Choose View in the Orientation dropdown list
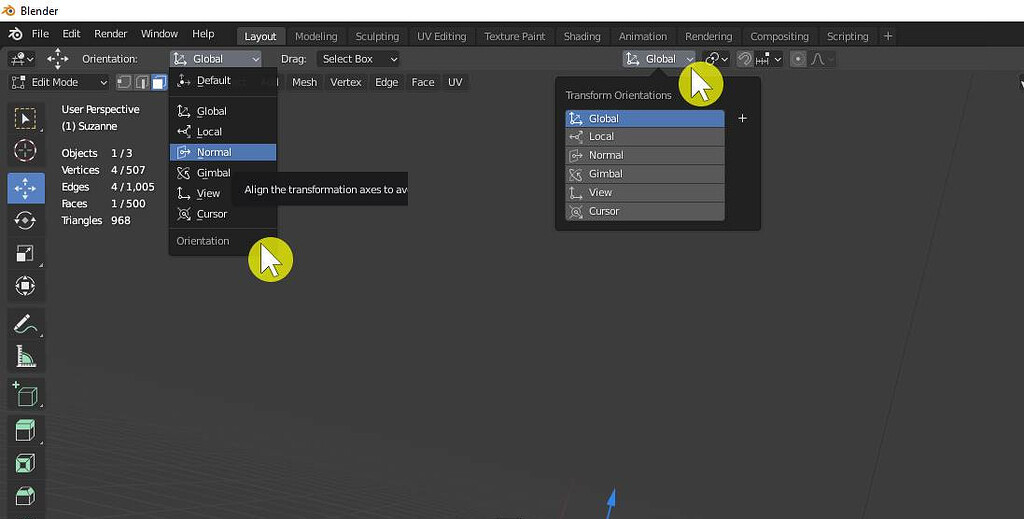The width and height of the screenshot is (1024, 519). pyautogui.click(x=223, y=193)
